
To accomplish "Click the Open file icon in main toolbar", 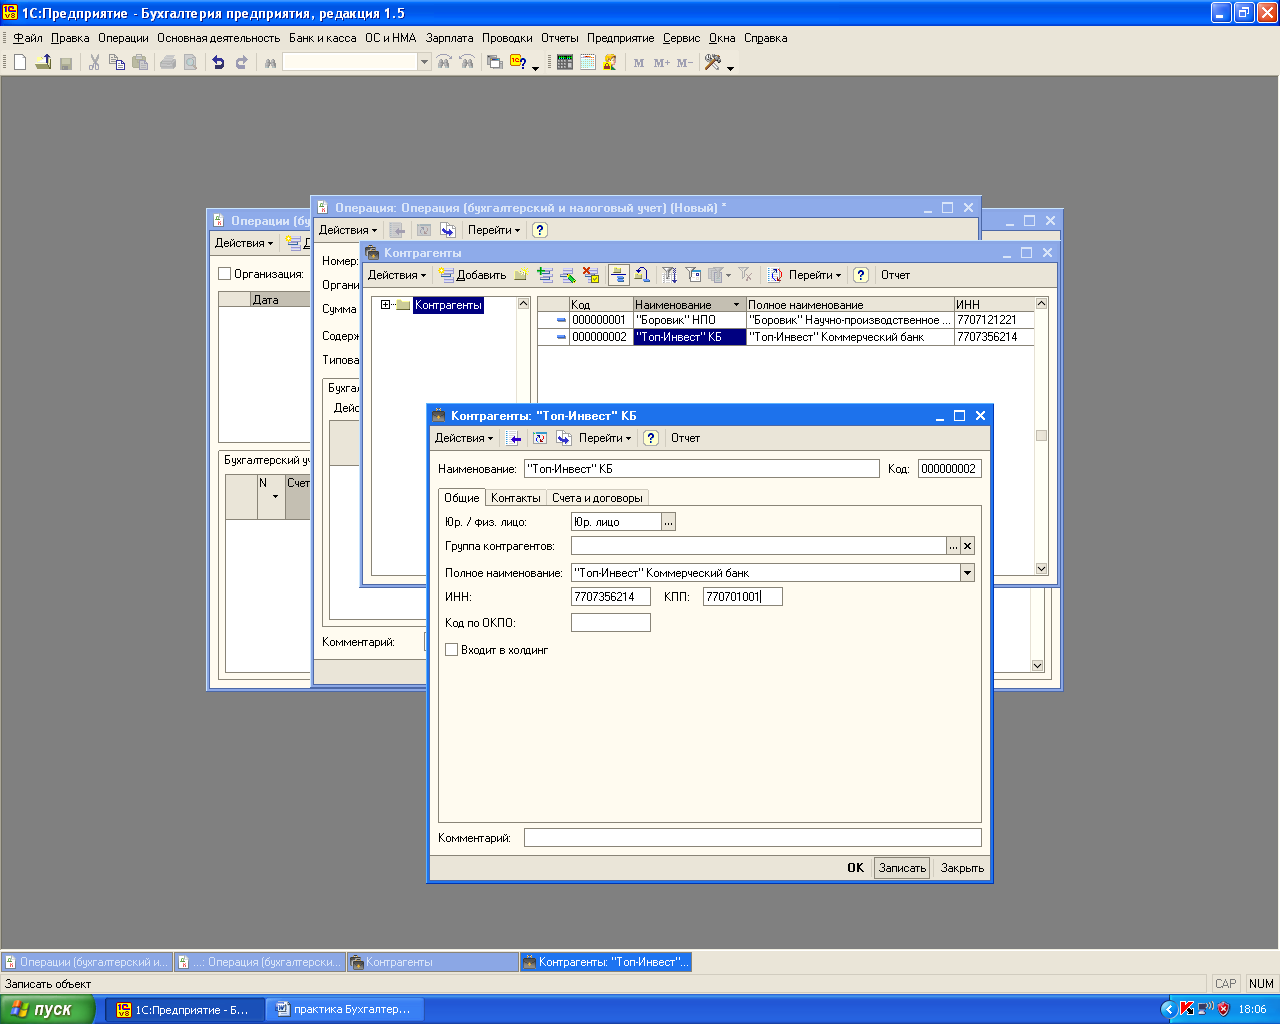I will [43, 62].
